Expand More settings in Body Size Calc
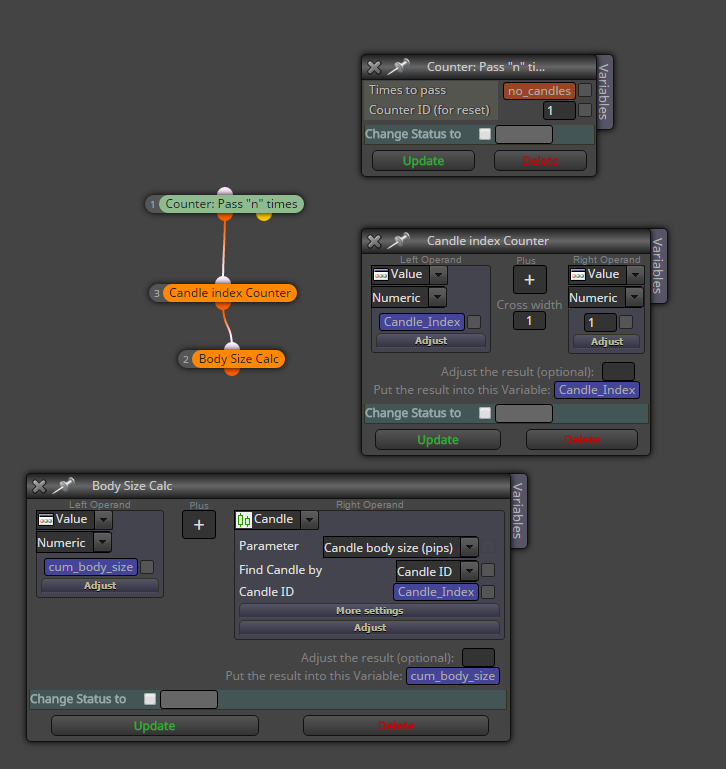The width and height of the screenshot is (726, 769). [x=369, y=611]
